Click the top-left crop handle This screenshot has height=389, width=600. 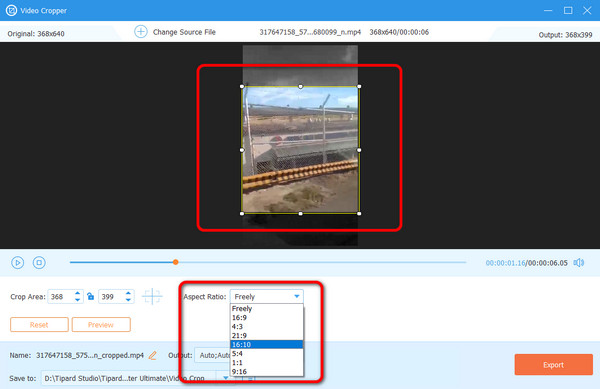click(x=242, y=86)
